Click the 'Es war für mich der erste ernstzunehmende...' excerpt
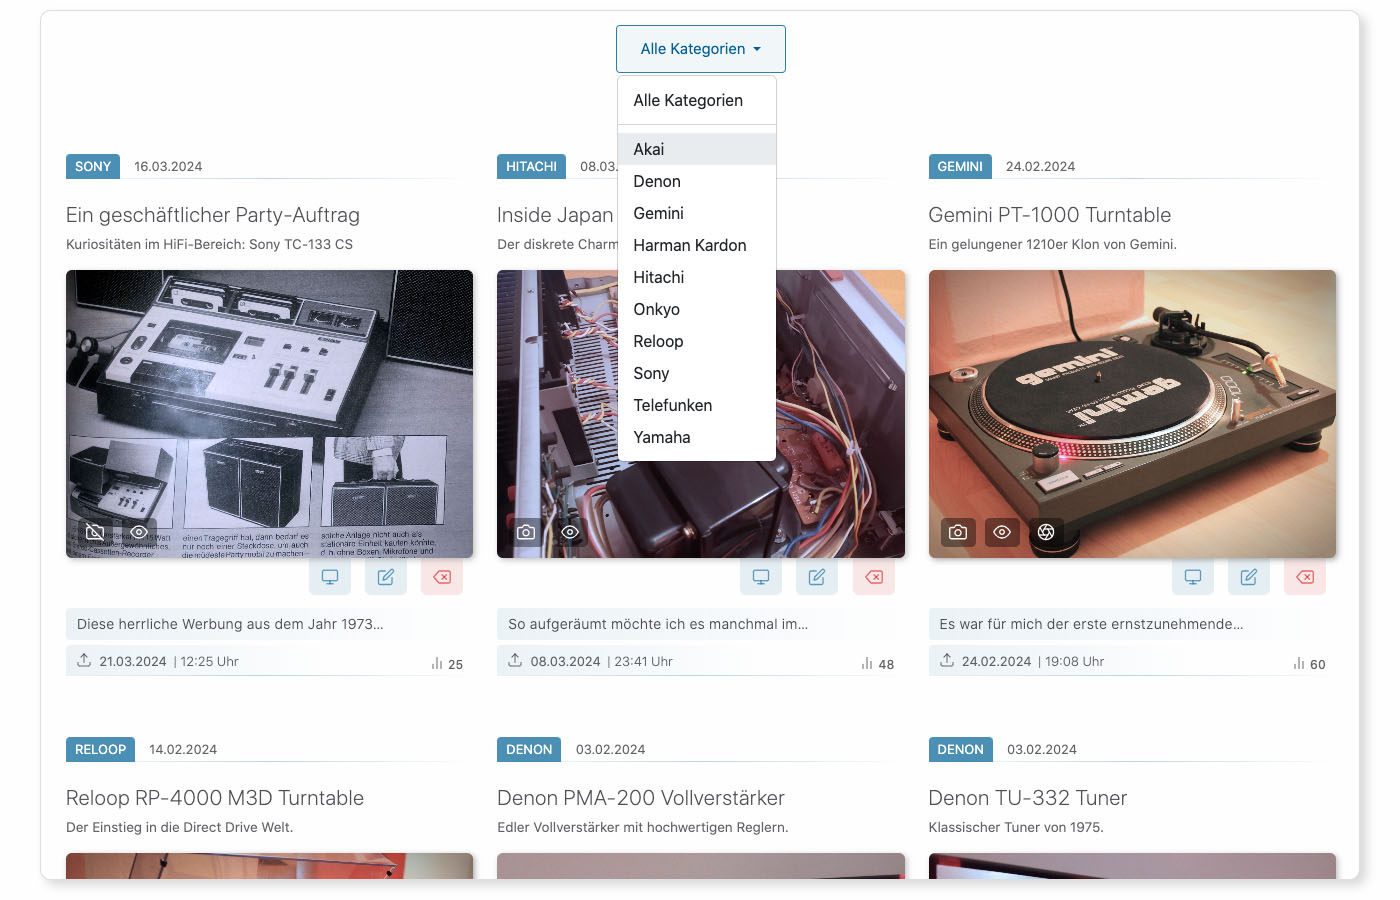This screenshot has height=900, width=1400. pos(1091,624)
